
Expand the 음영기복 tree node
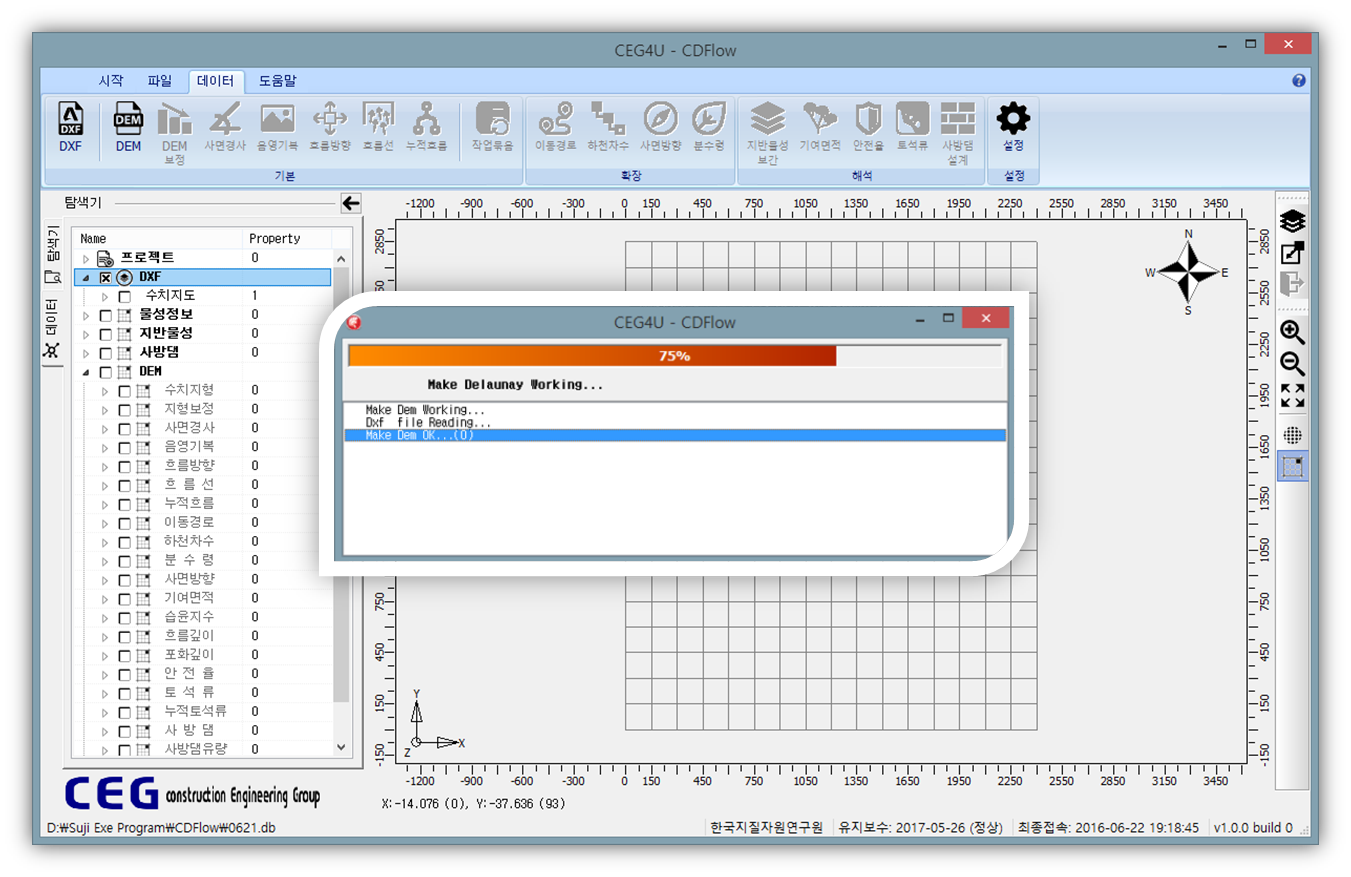[x=105, y=447]
